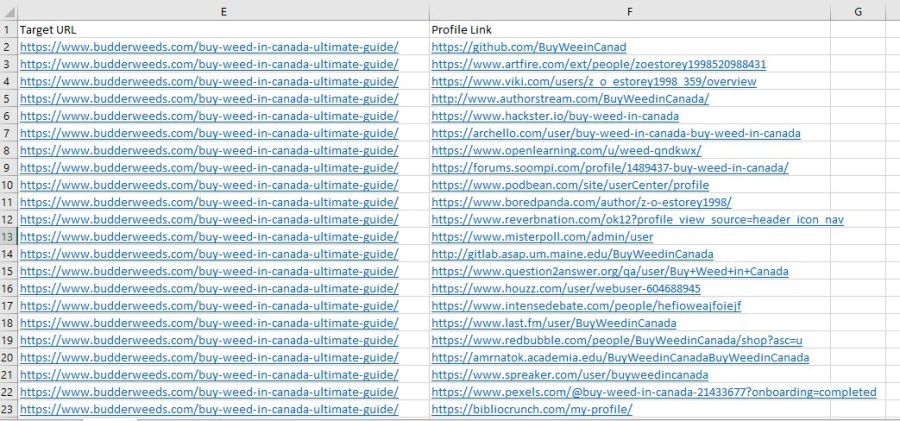900x421 pixels.
Task: Open the pexels.com onboarding=completed link
Action: pyautogui.click(x=654, y=392)
